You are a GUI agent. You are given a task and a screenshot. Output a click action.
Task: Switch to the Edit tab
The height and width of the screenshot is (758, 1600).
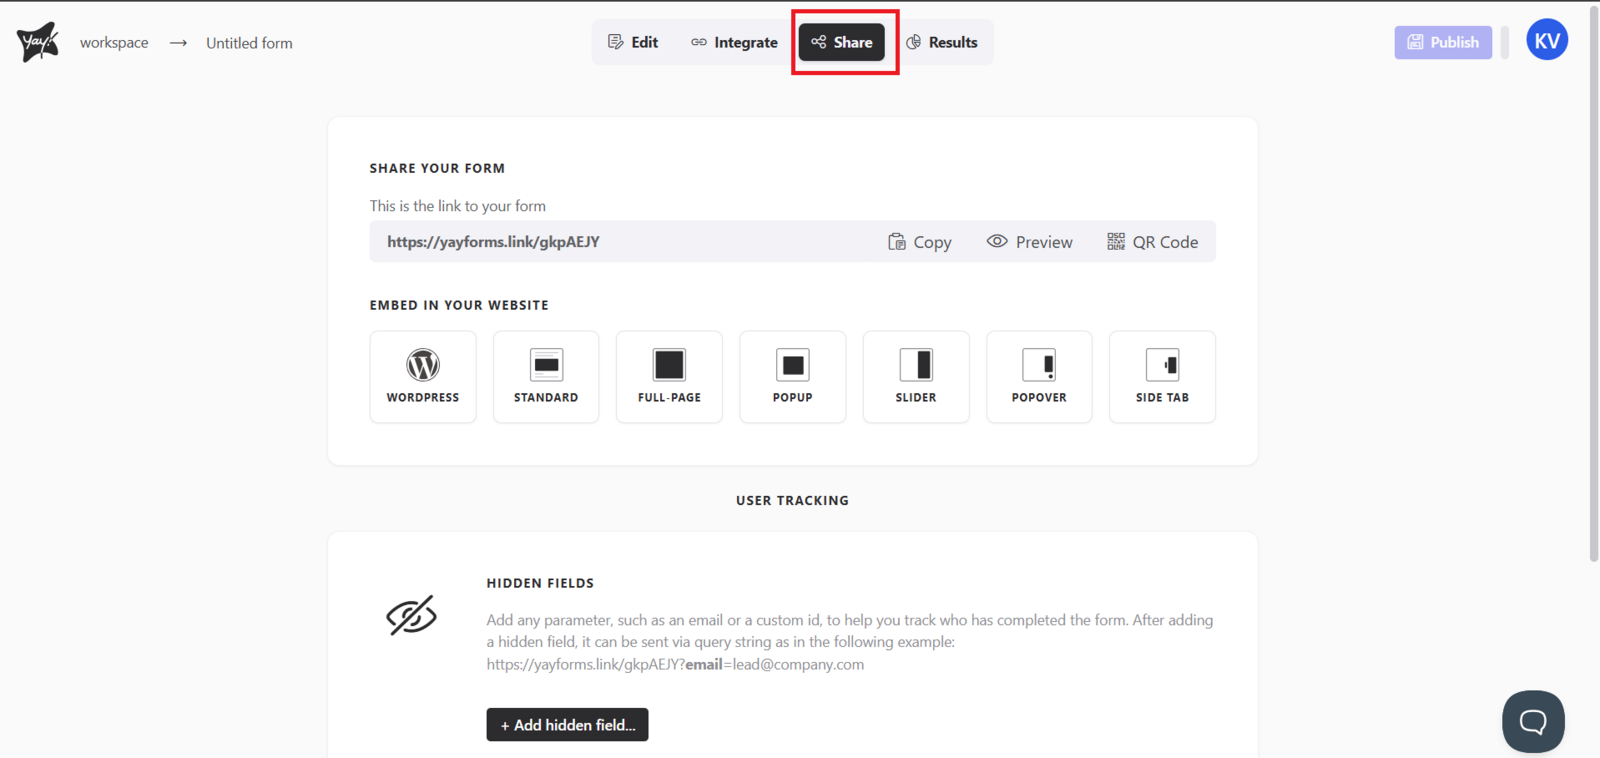pos(633,42)
